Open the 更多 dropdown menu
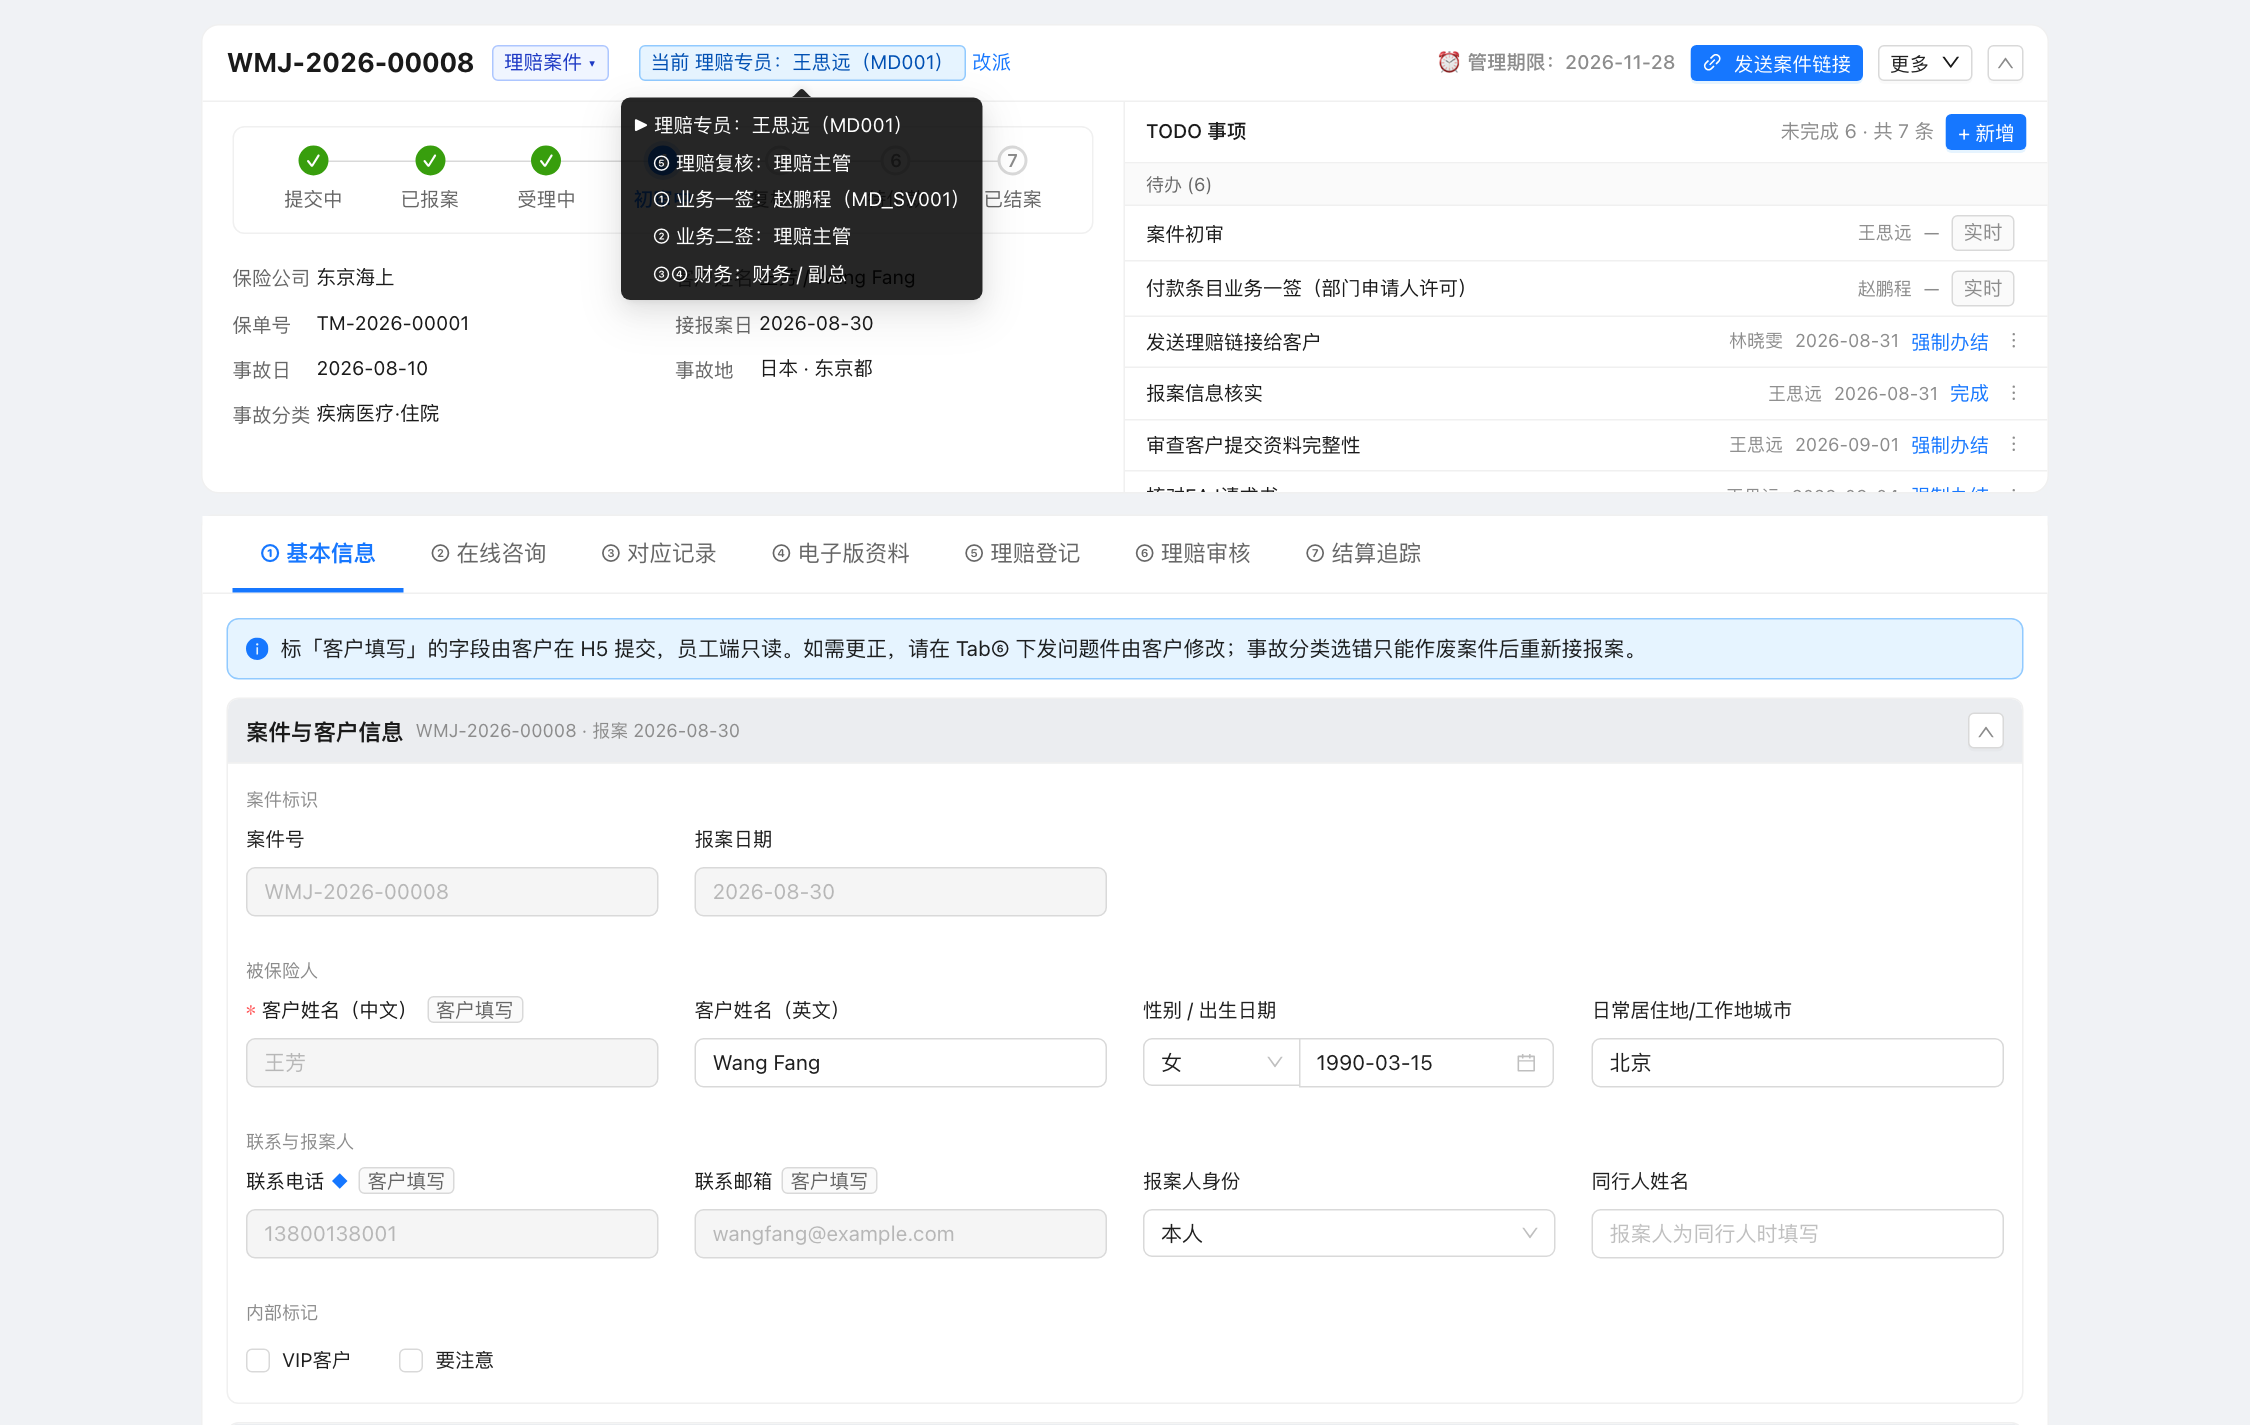The width and height of the screenshot is (2250, 1425). (x=1924, y=63)
